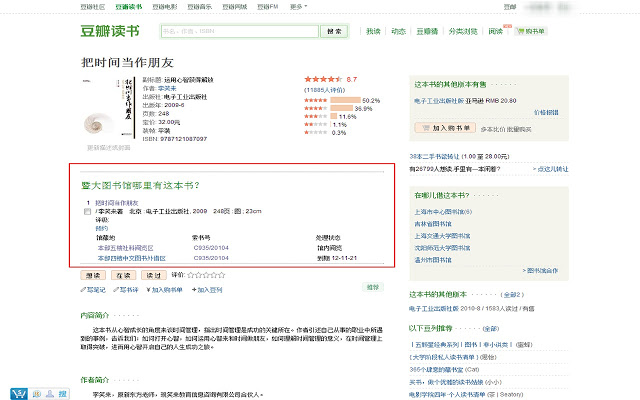Open the 365个建意的藏书室 doulist
Viewport: 640px width, 400px height.
coord(436,369)
